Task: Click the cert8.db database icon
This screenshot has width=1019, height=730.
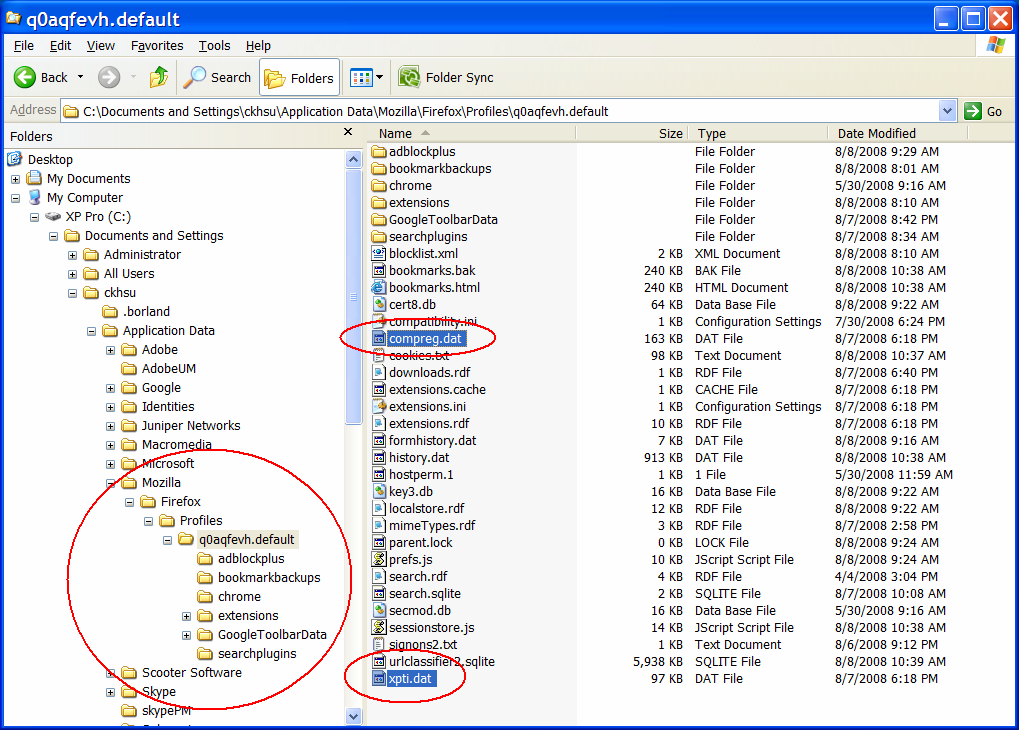Action: [x=379, y=304]
